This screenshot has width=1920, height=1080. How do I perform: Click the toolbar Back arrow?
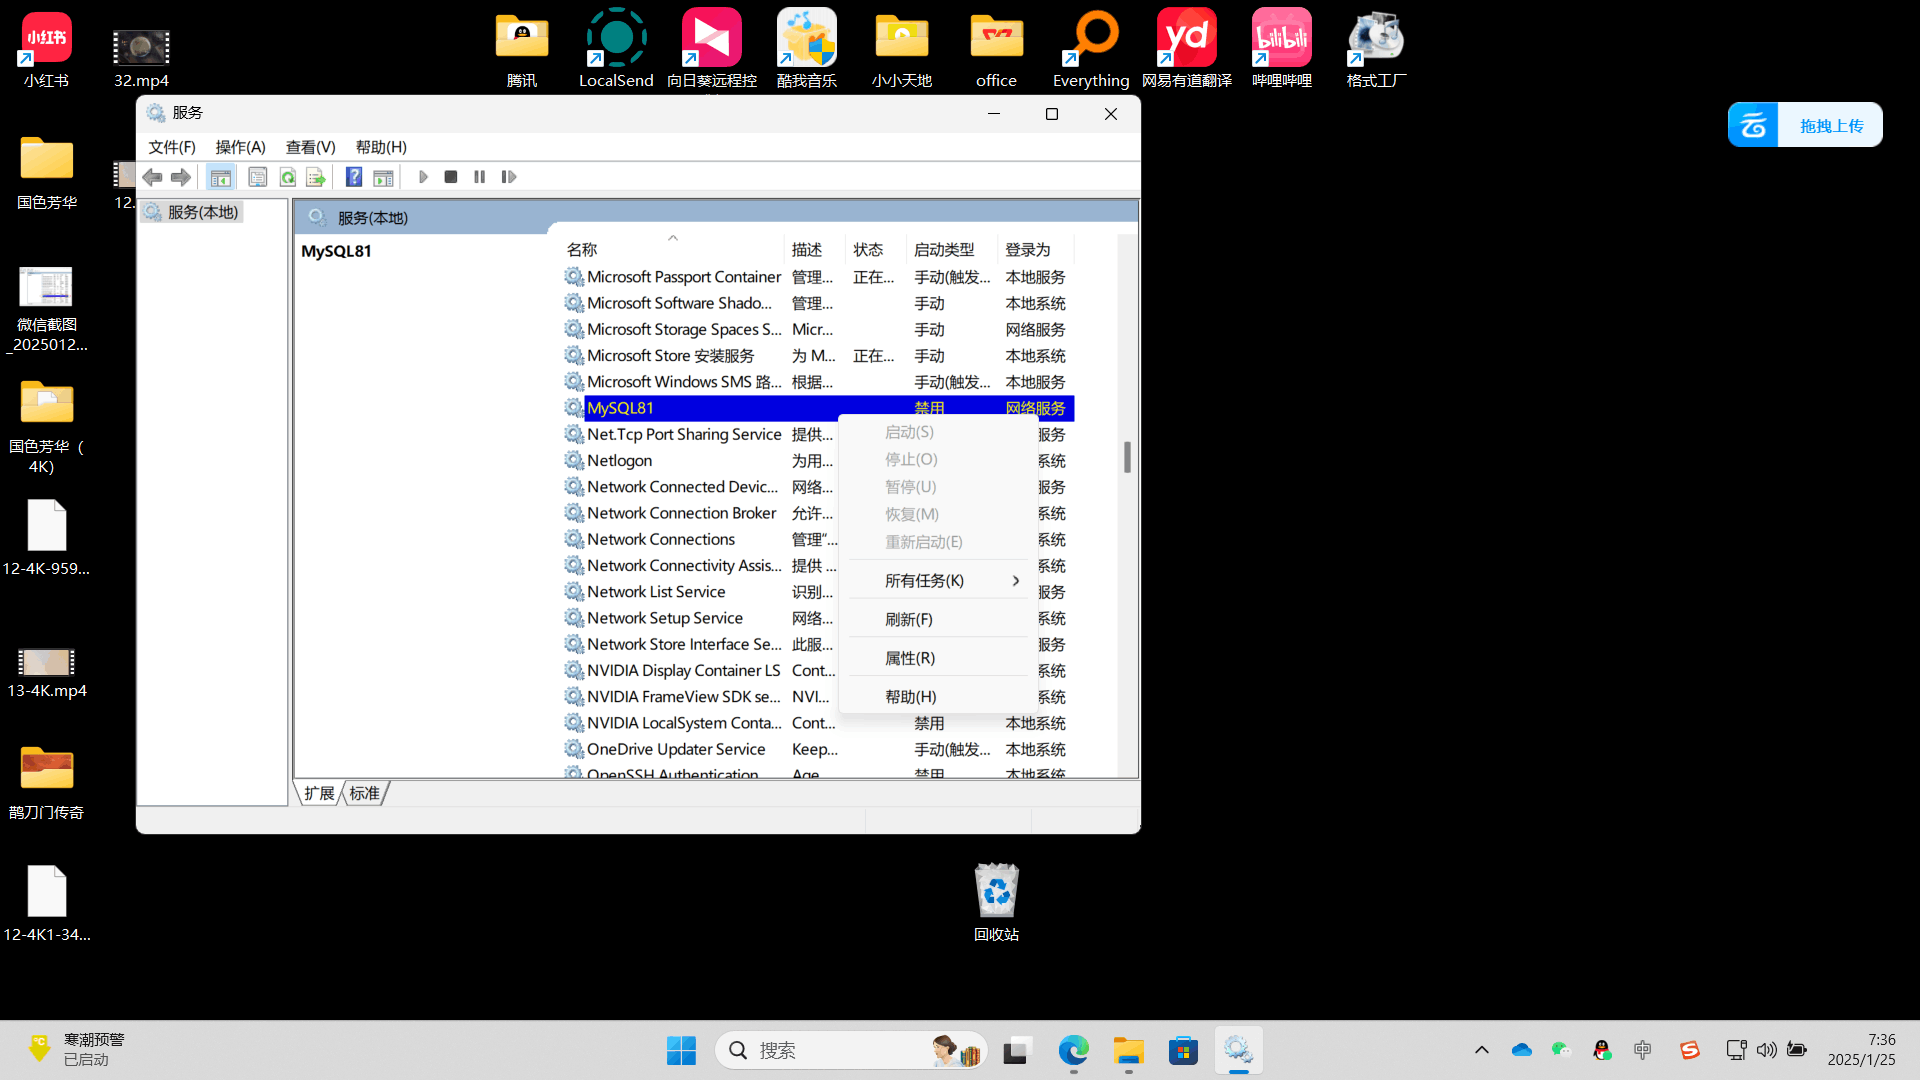152,177
